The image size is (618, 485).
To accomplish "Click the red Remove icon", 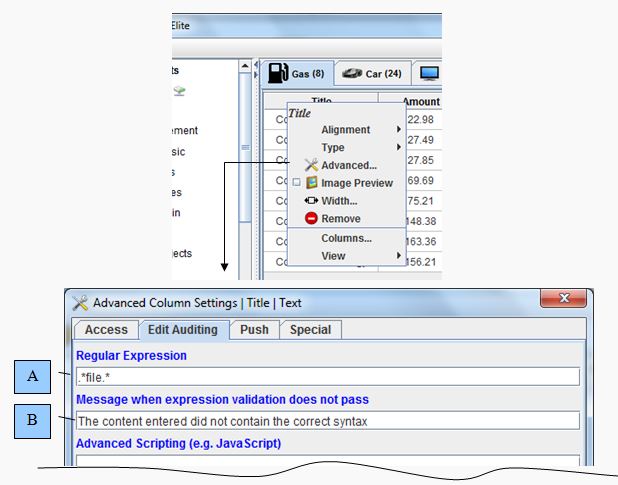I will point(311,219).
